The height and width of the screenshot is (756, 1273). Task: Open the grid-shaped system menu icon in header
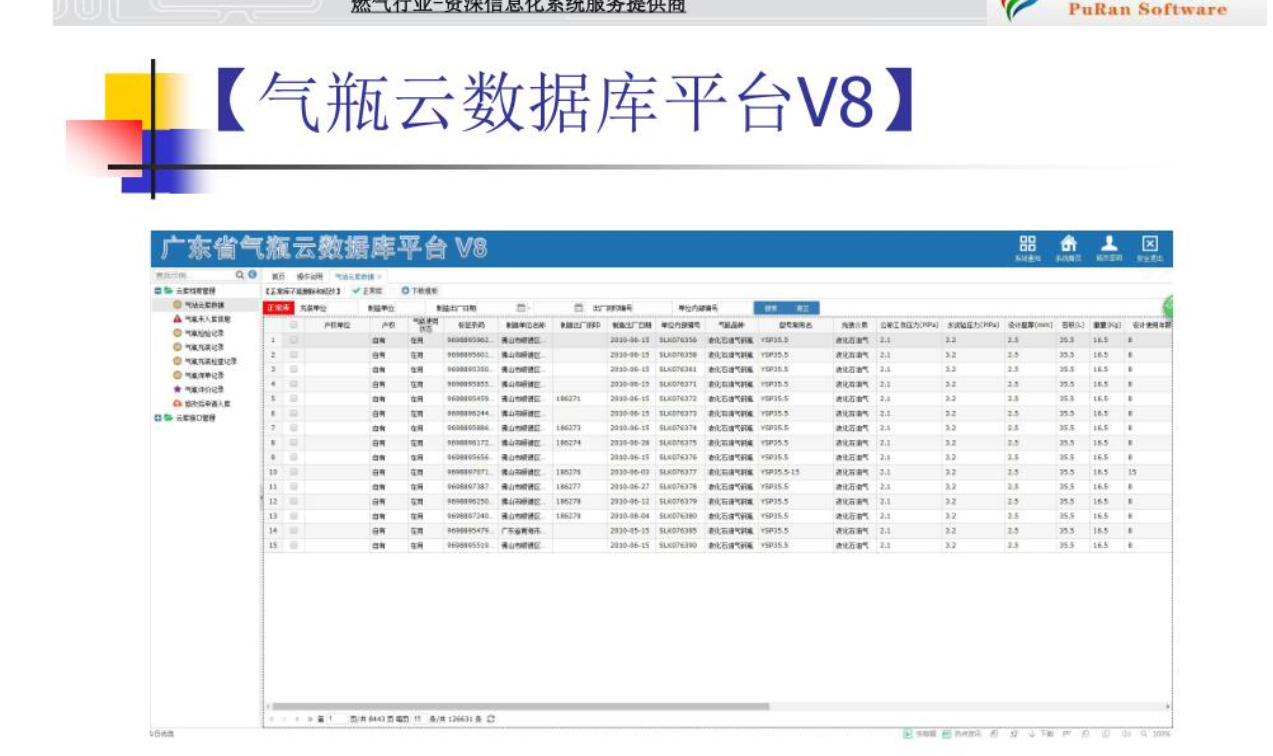click(1027, 243)
